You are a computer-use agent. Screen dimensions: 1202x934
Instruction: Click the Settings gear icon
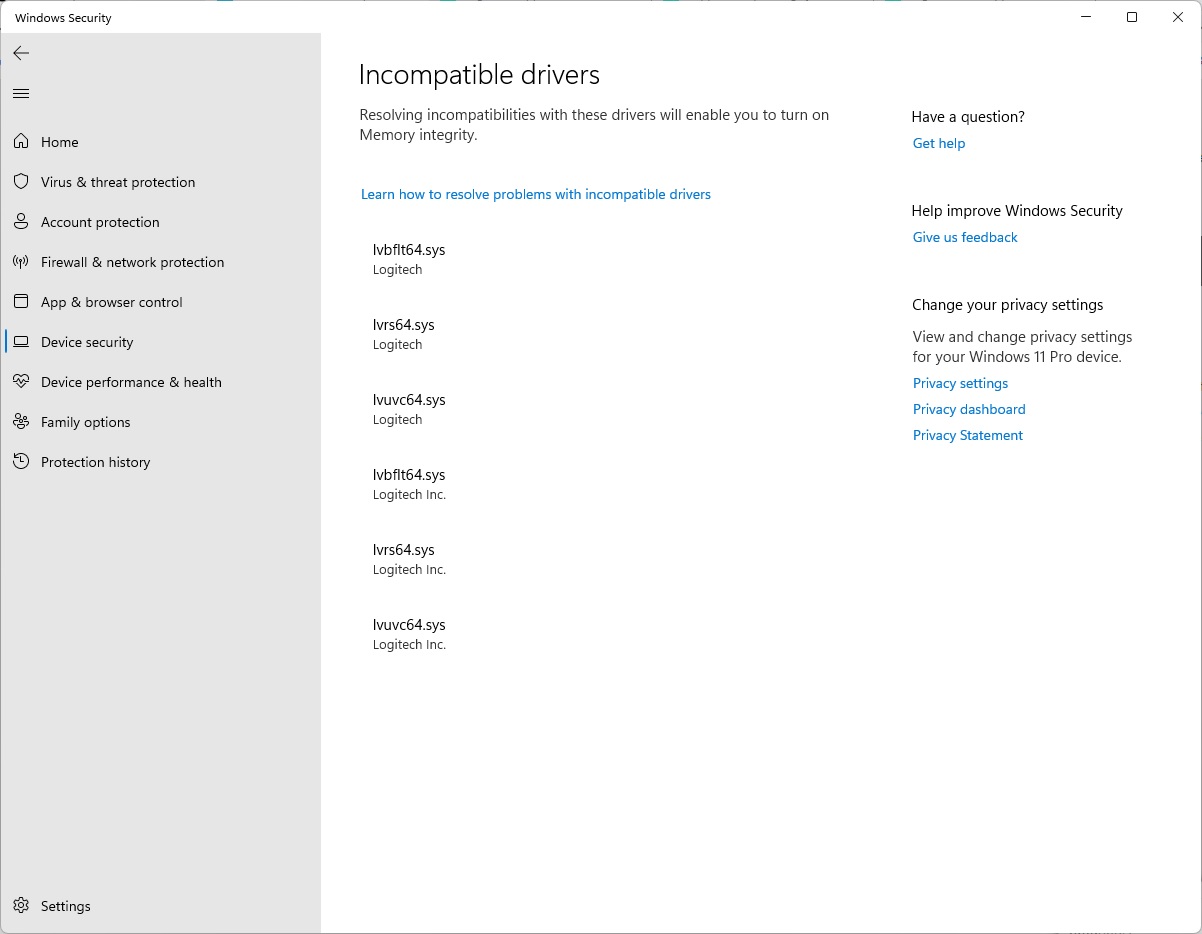pyautogui.click(x=21, y=906)
